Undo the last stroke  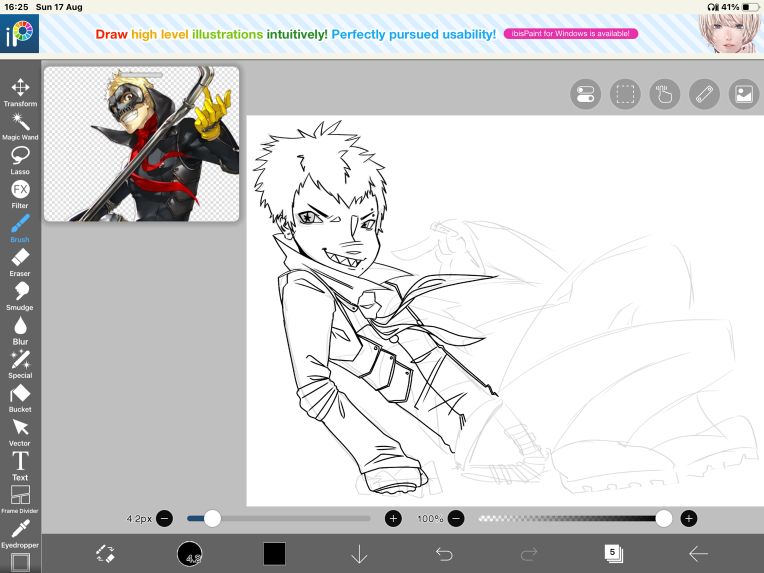(x=444, y=554)
